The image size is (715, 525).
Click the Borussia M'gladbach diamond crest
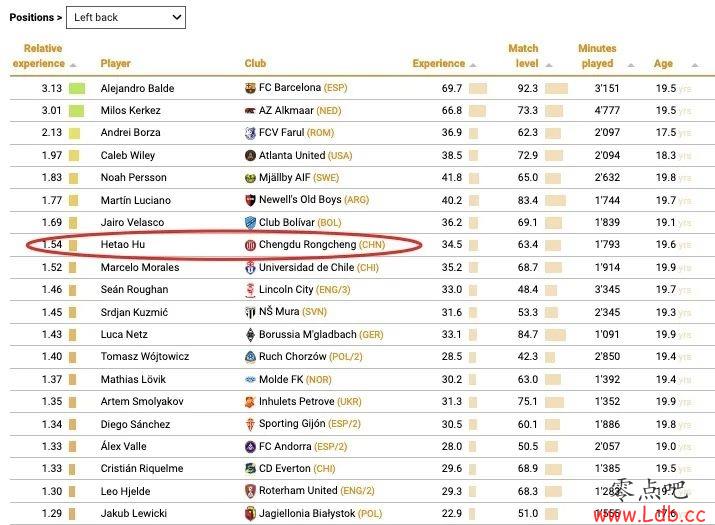250,335
